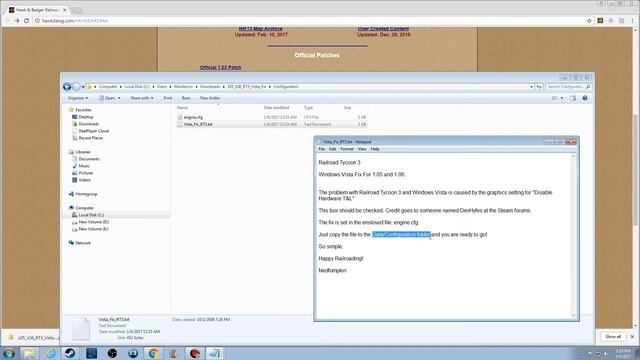
Task: Select 105_106_RT3_Vista_Fix in the breadcrumb
Action: coord(247,87)
